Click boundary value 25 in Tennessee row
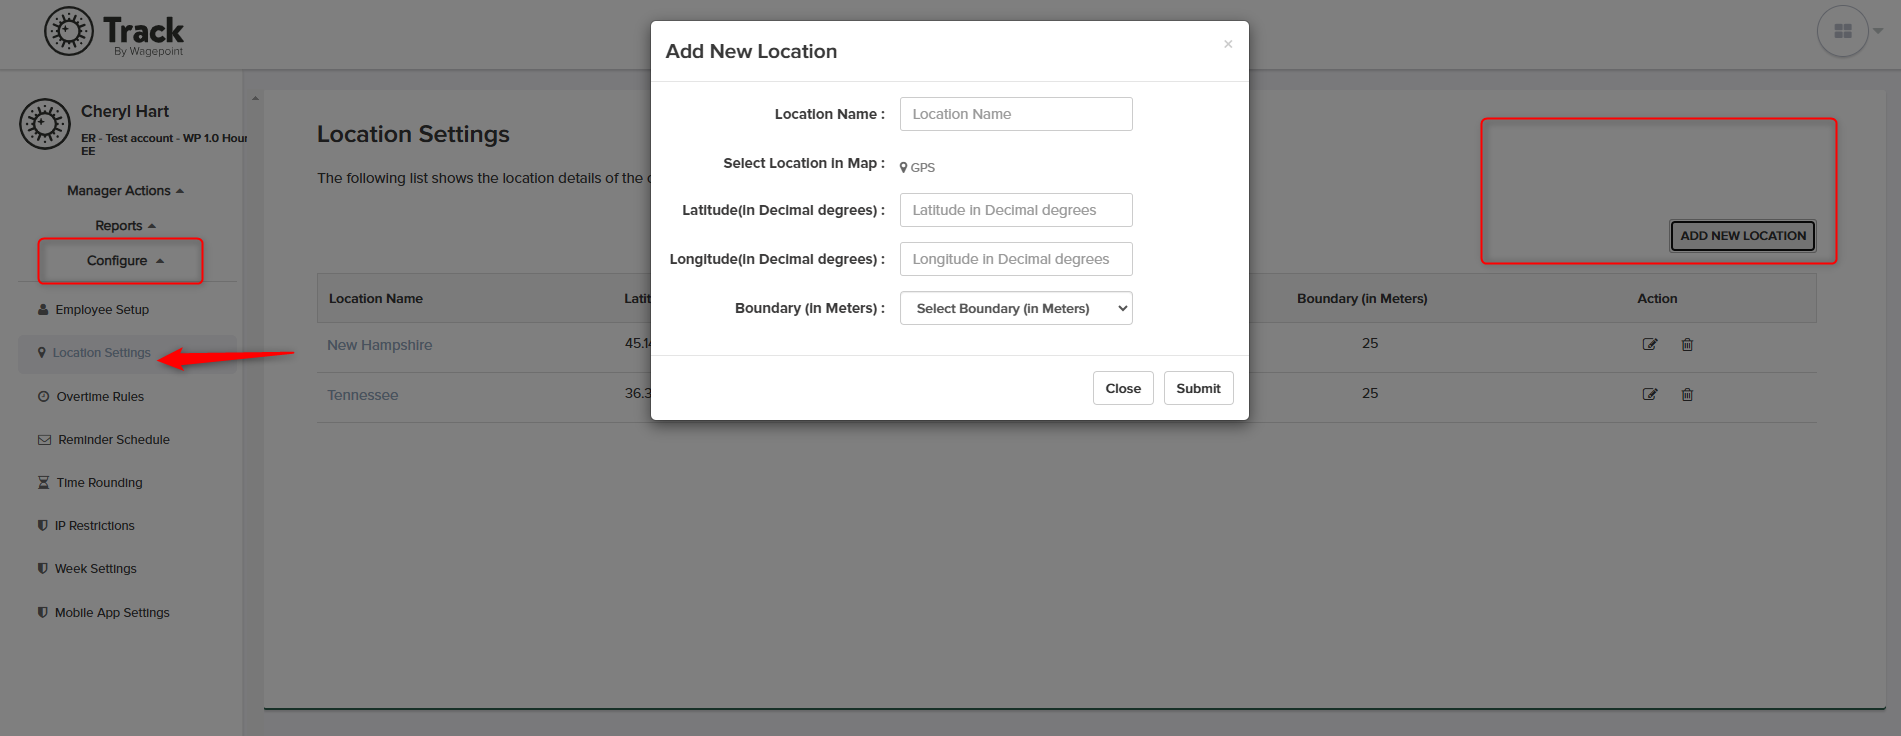 click(x=1370, y=393)
